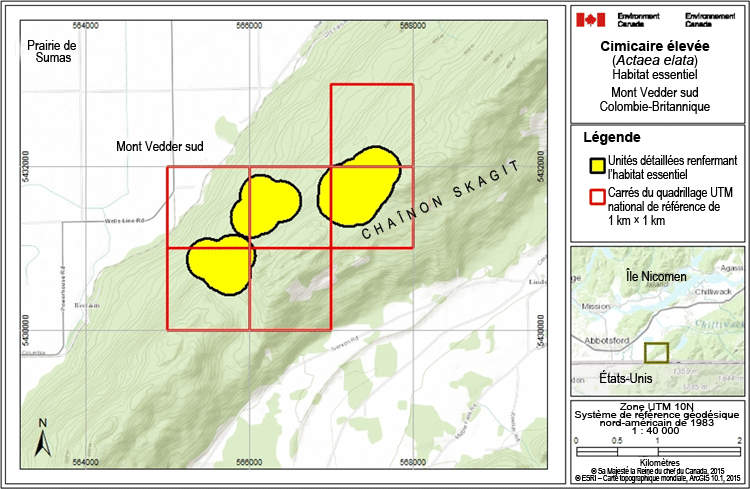Click the "Mont Vedder sud" label on the map
The width and height of the screenshot is (750, 489).
click(160, 146)
